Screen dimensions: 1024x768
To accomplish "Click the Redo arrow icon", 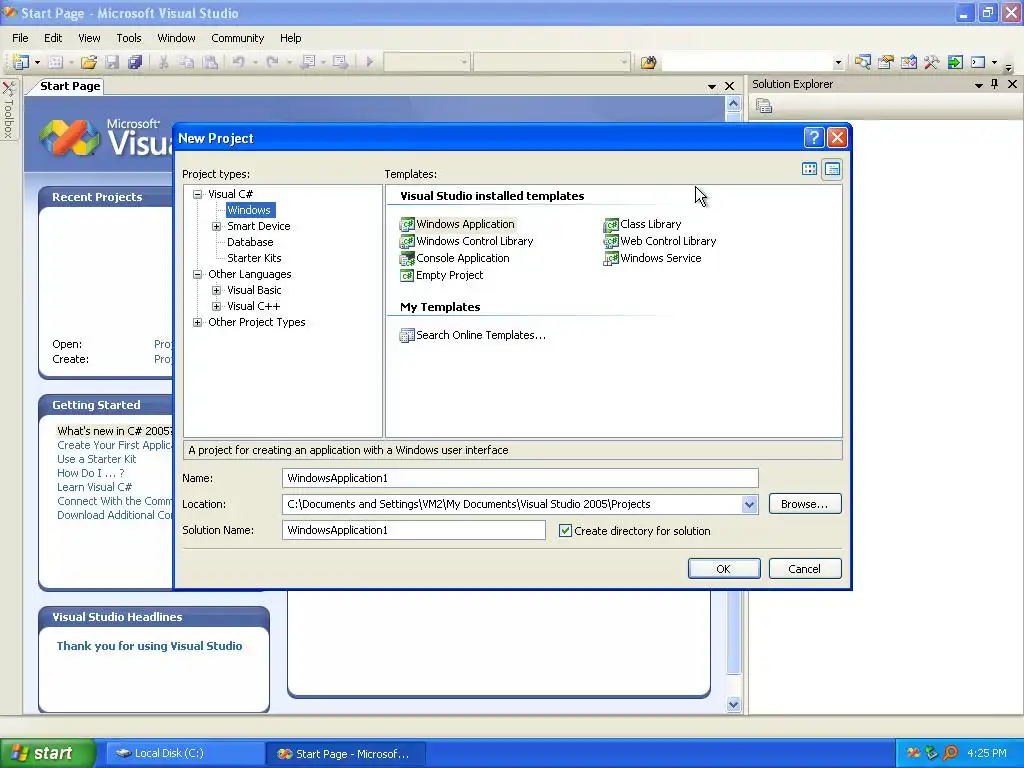I will 272,62.
